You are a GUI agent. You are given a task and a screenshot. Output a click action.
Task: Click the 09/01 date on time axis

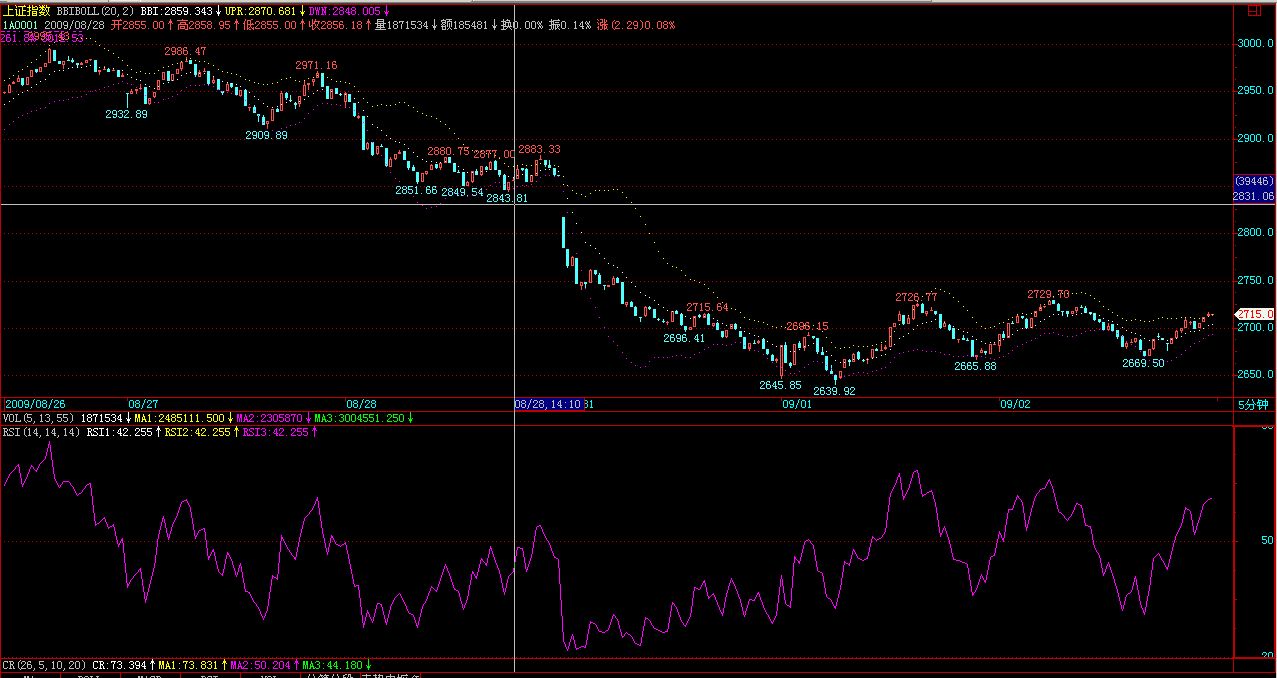pos(796,404)
